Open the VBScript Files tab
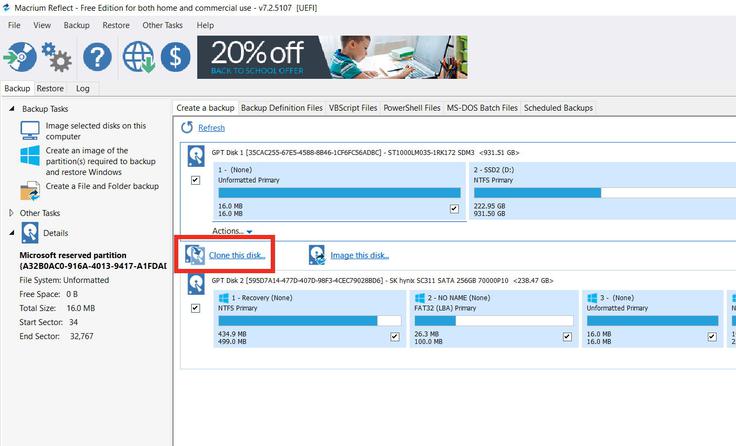 pyautogui.click(x=353, y=108)
